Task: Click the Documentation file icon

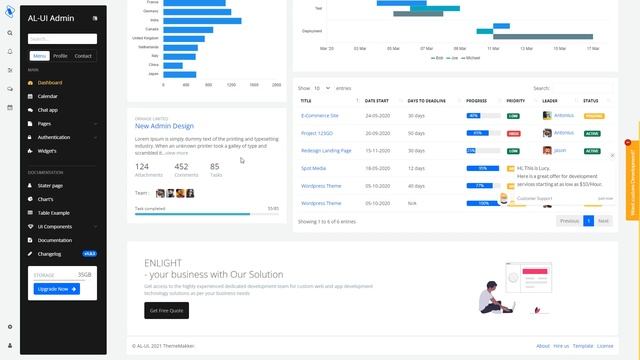Action: pos(30,240)
